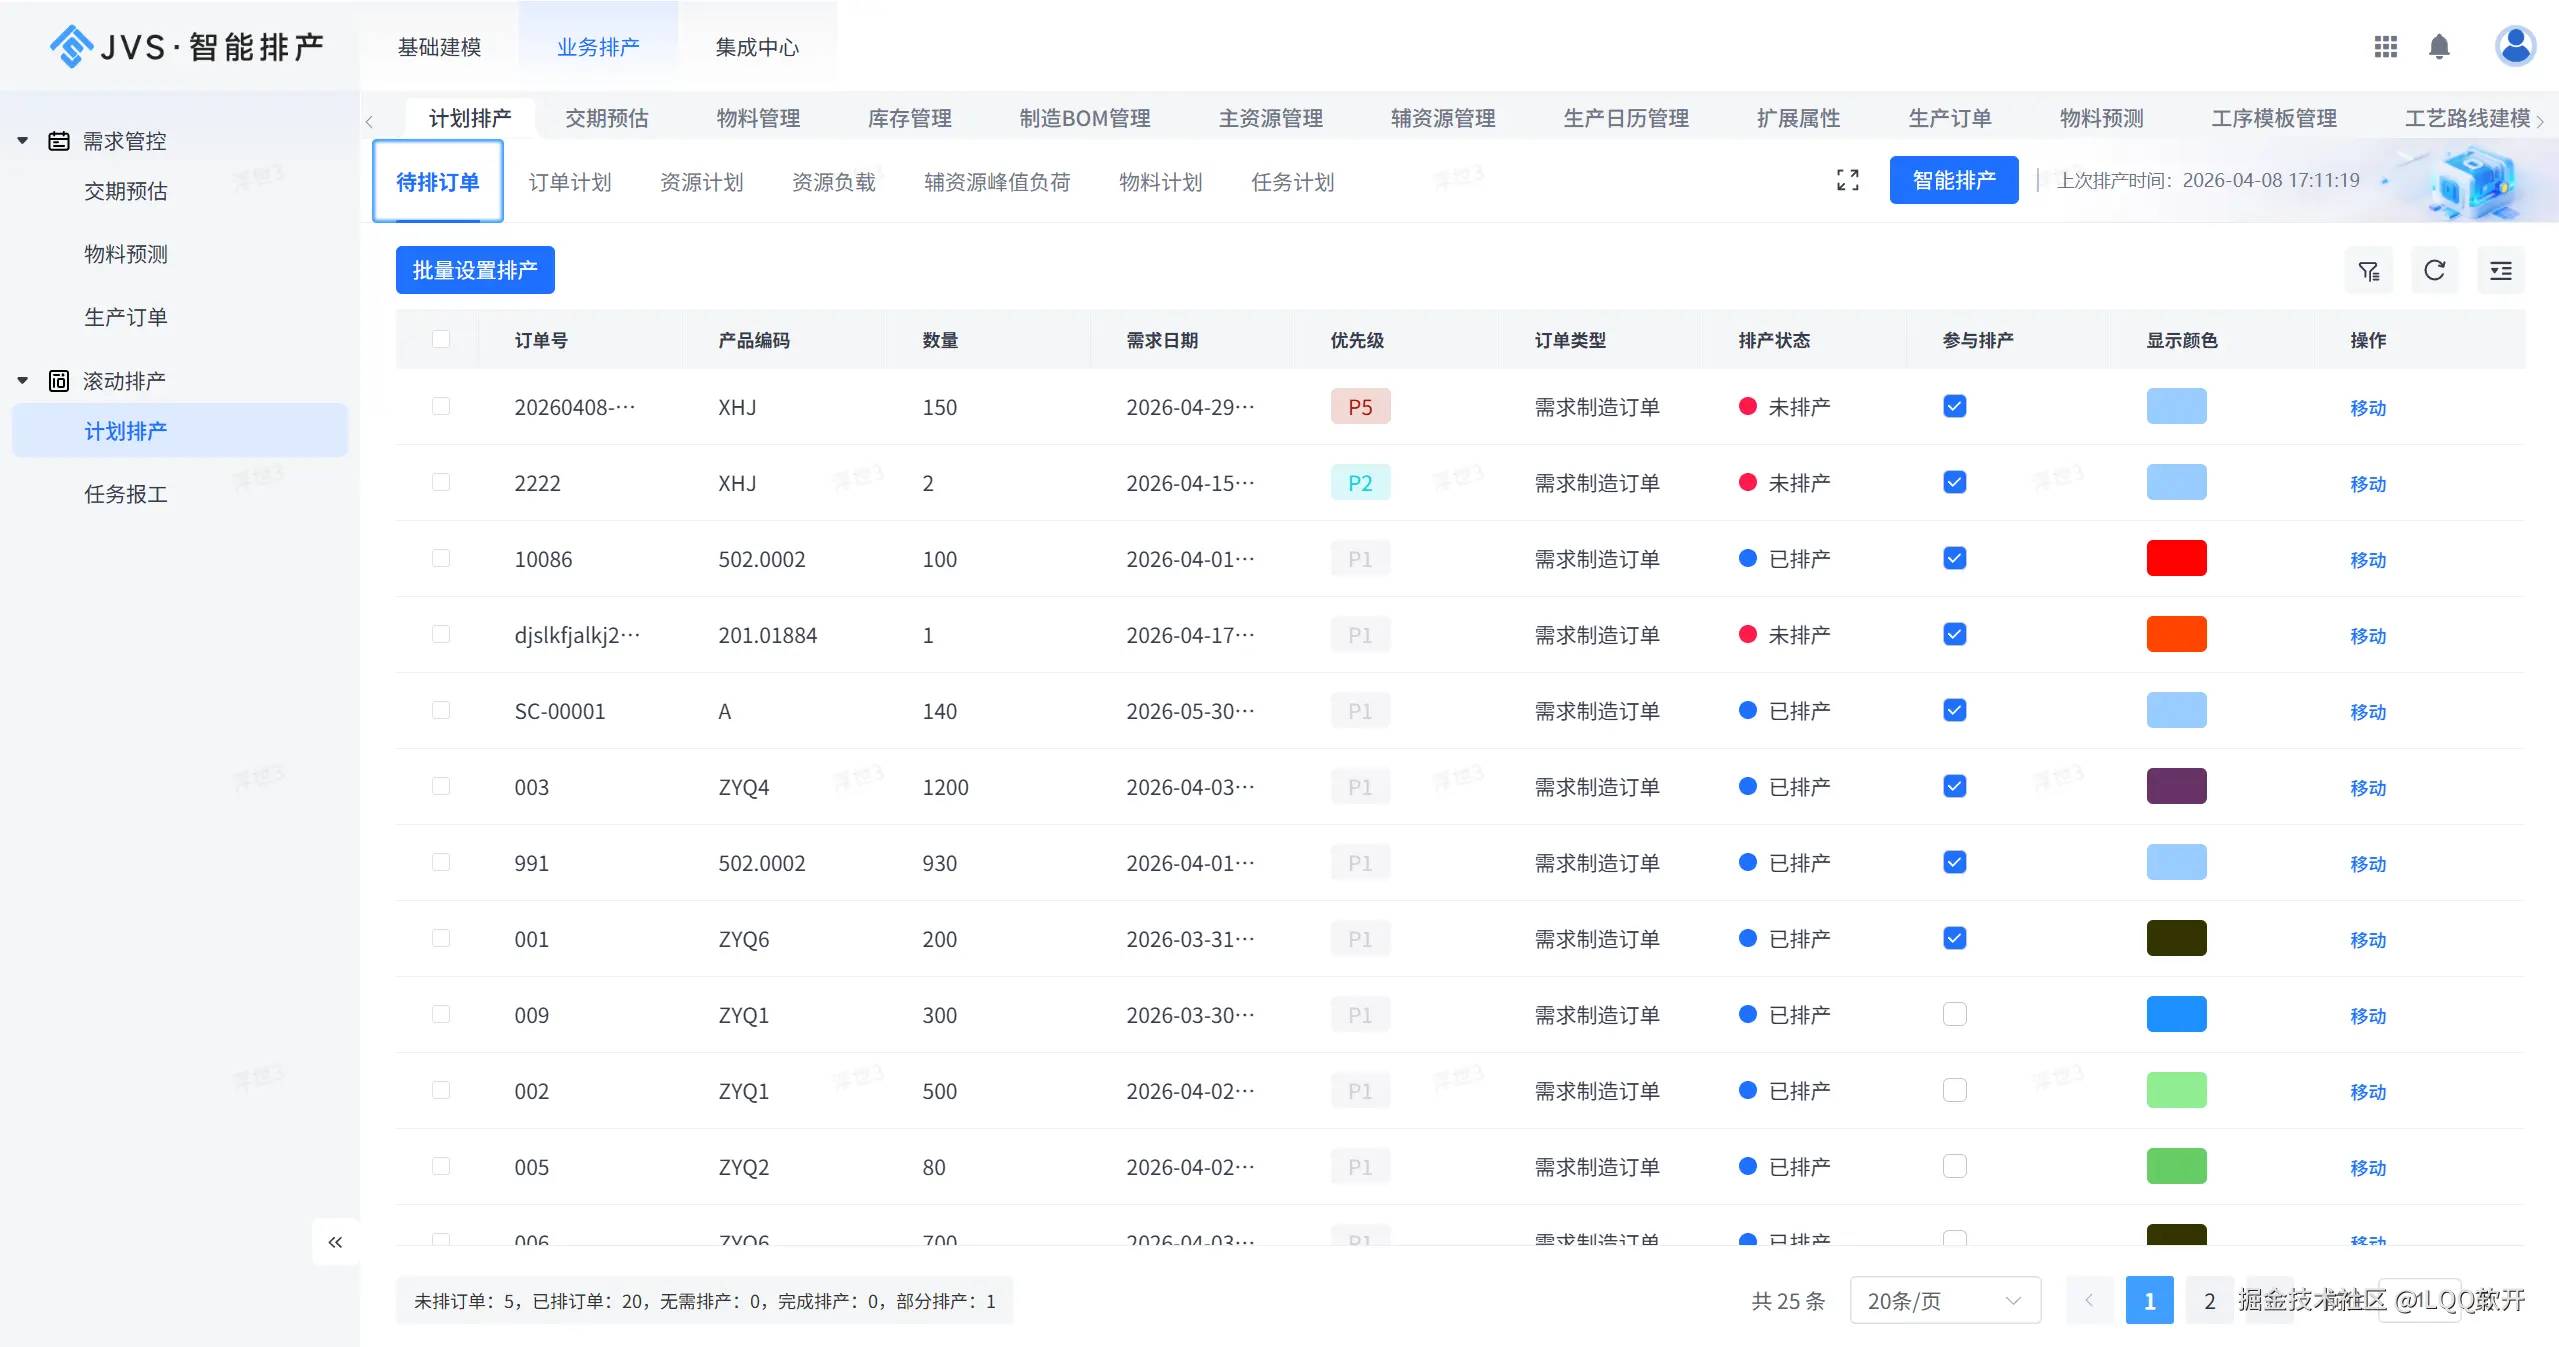Open the 20条/页 page size dropdown
Screen dimensions: 2559x1347
1944,1301
